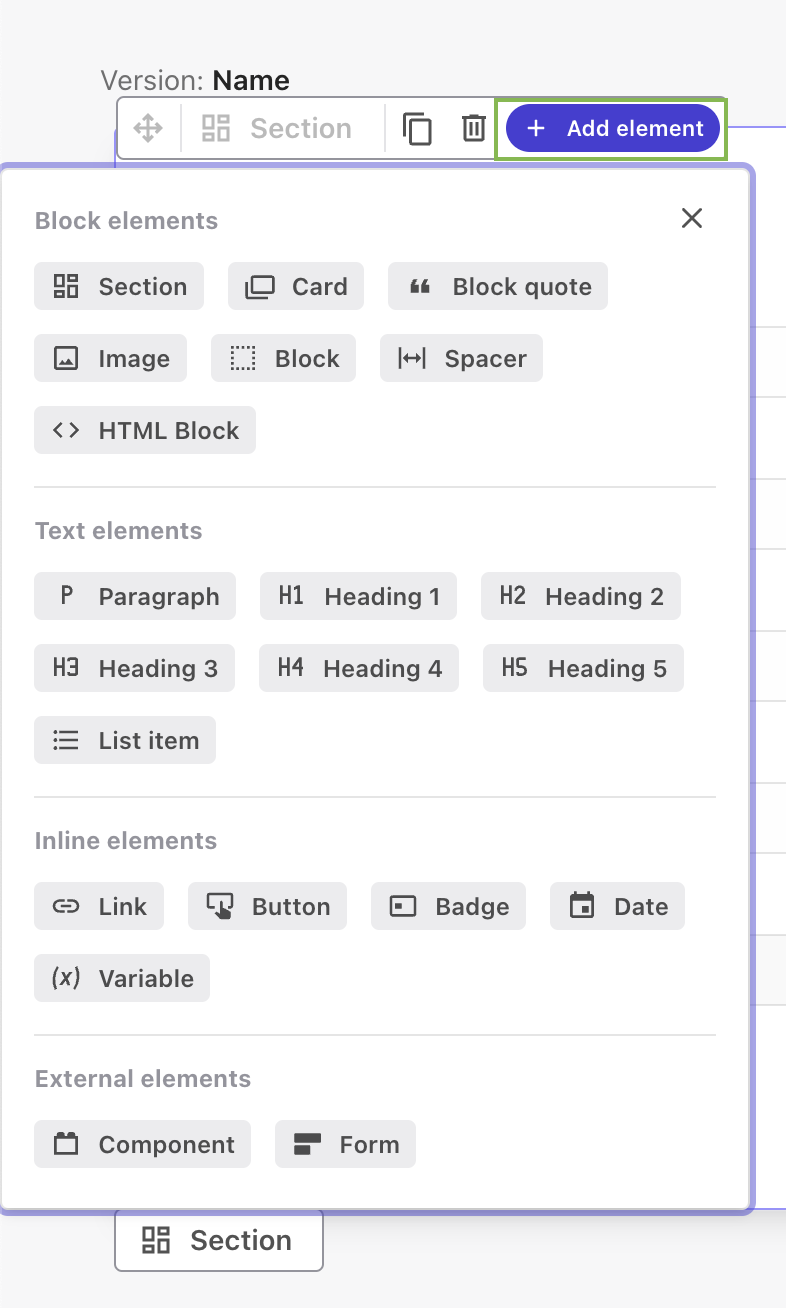Insert a Heading 5 element
Image resolution: width=786 pixels, height=1308 pixels.
pyautogui.click(x=583, y=668)
